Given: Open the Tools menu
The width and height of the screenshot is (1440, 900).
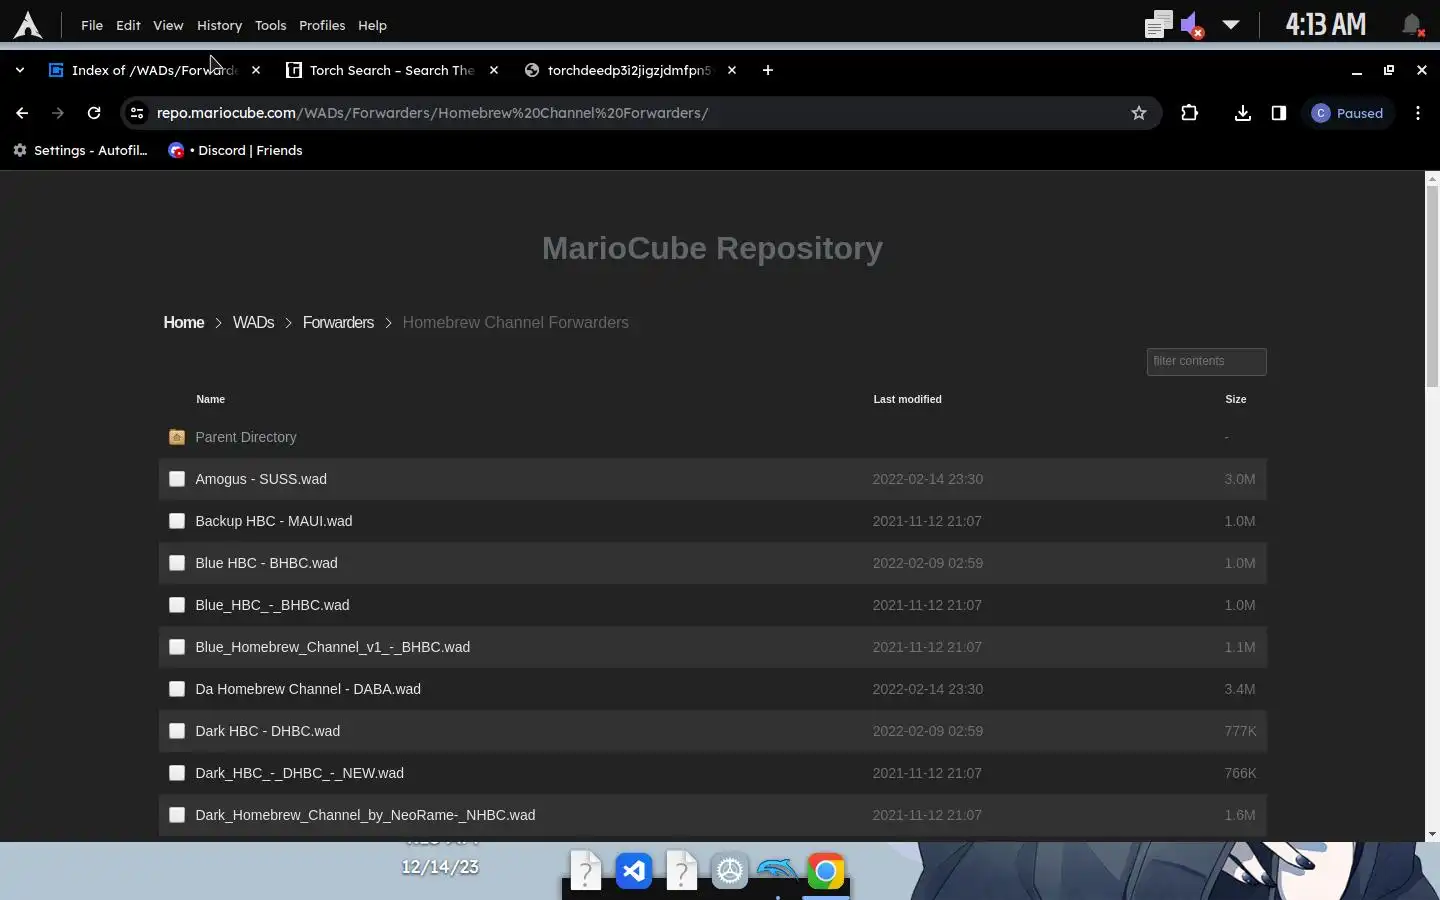Looking at the screenshot, I should (270, 25).
